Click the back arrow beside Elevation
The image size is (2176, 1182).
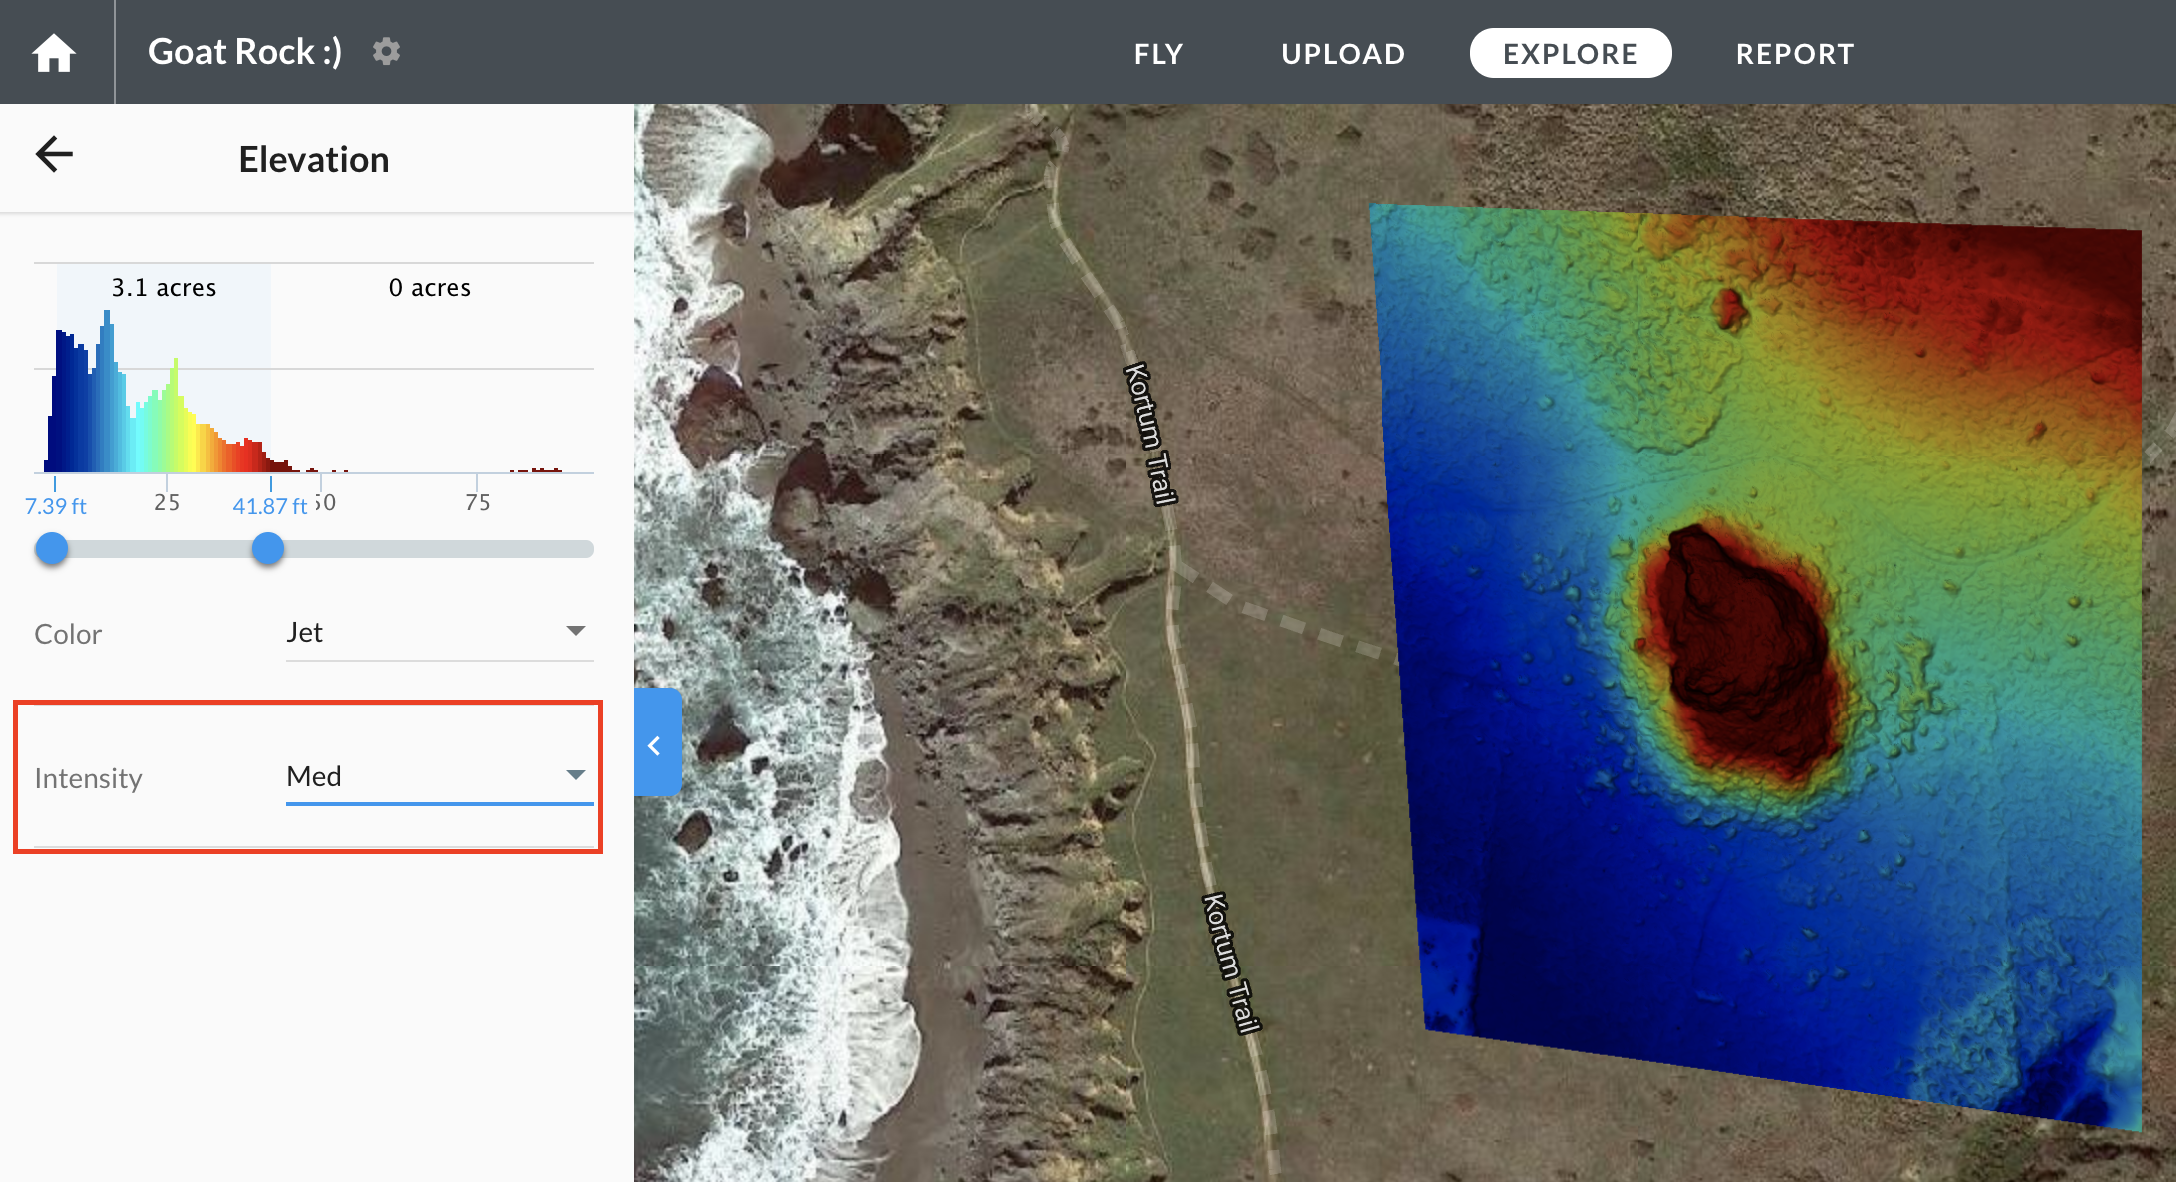coord(54,154)
